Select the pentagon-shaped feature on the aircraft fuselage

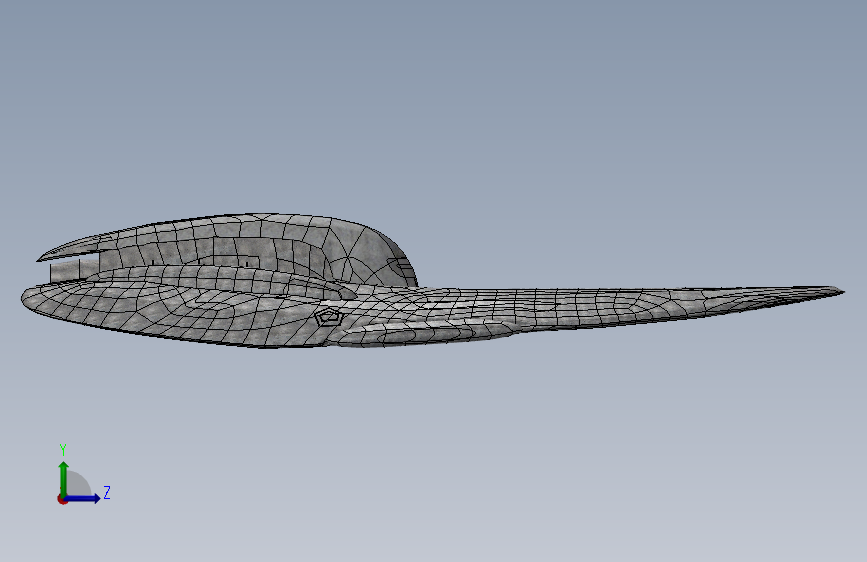tap(328, 317)
